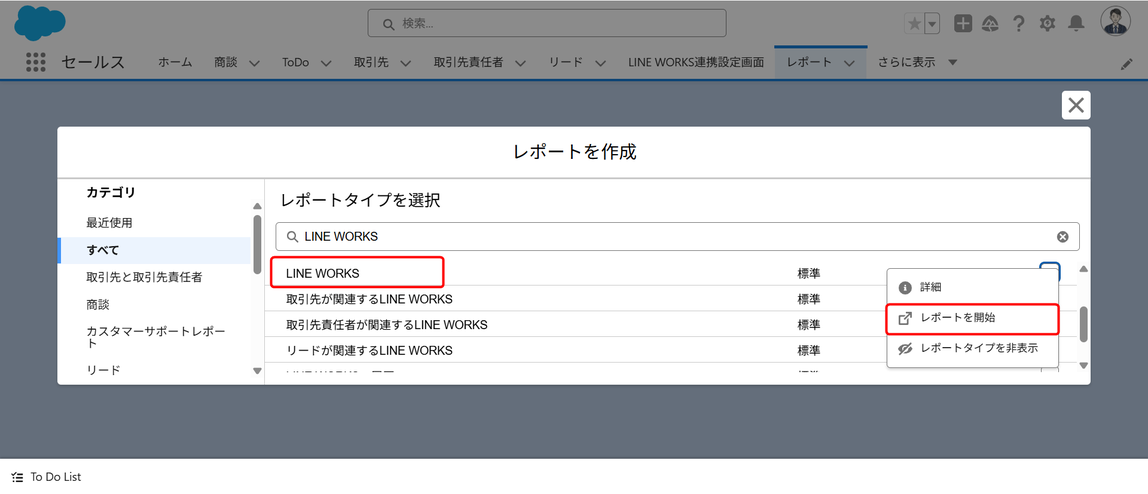This screenshot has width=1148, height=494.
Task: Open the Trailhead guidance icon
Action: (991, 23)
